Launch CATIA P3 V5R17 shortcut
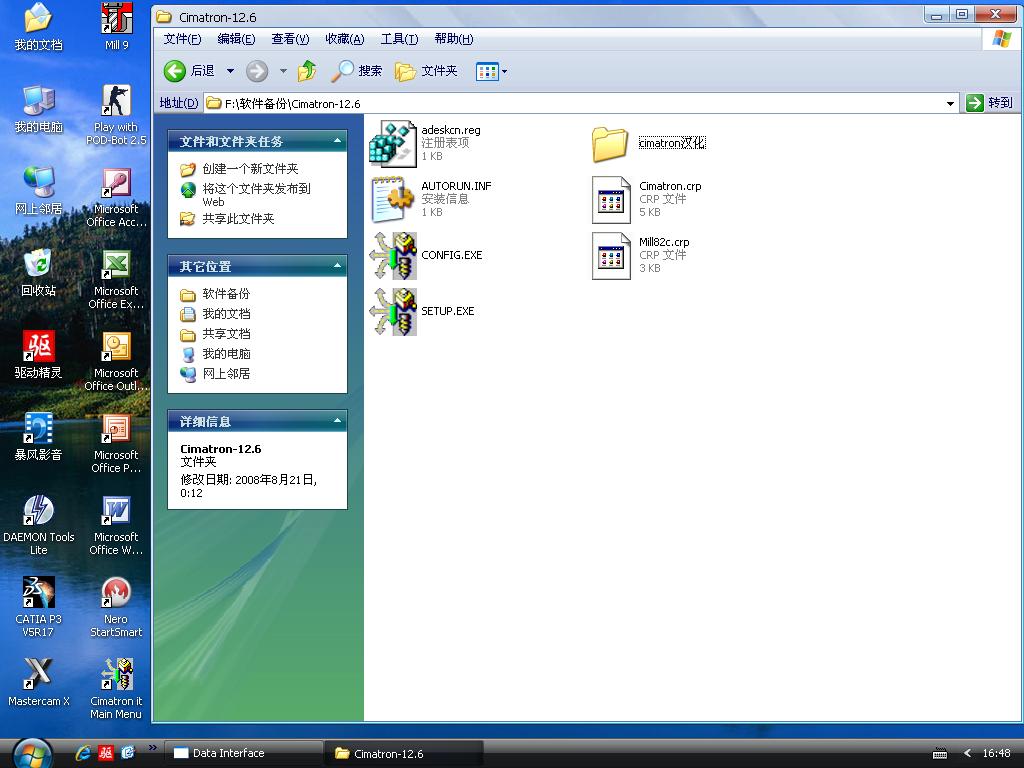This screenshot has width=1024, height=768. [39, 607]
